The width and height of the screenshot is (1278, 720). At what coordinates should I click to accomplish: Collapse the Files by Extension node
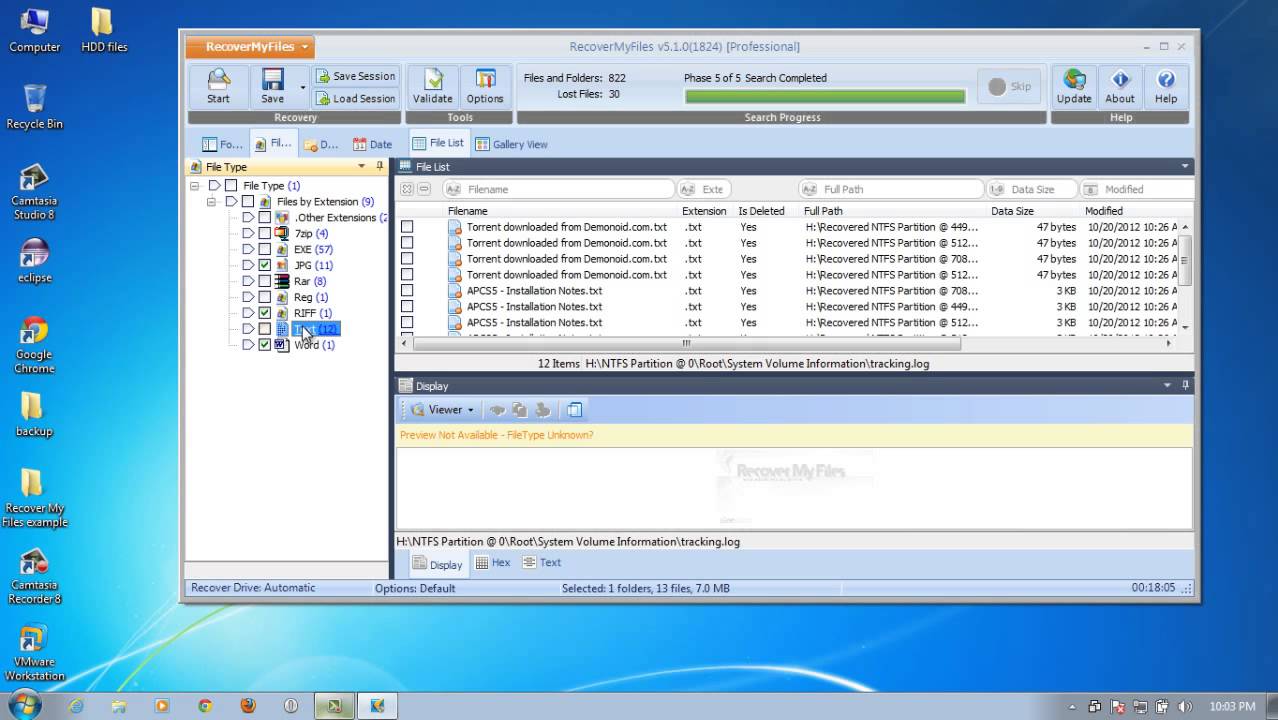coord(211,201)
